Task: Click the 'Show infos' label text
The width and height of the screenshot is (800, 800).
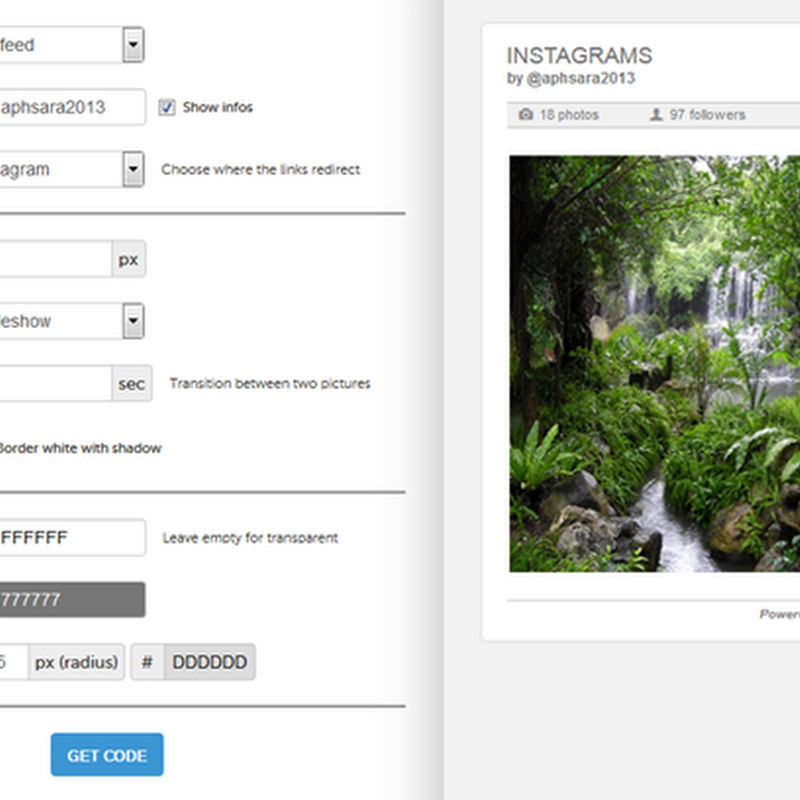Action: pyautogui.click(x=218, y=107)
